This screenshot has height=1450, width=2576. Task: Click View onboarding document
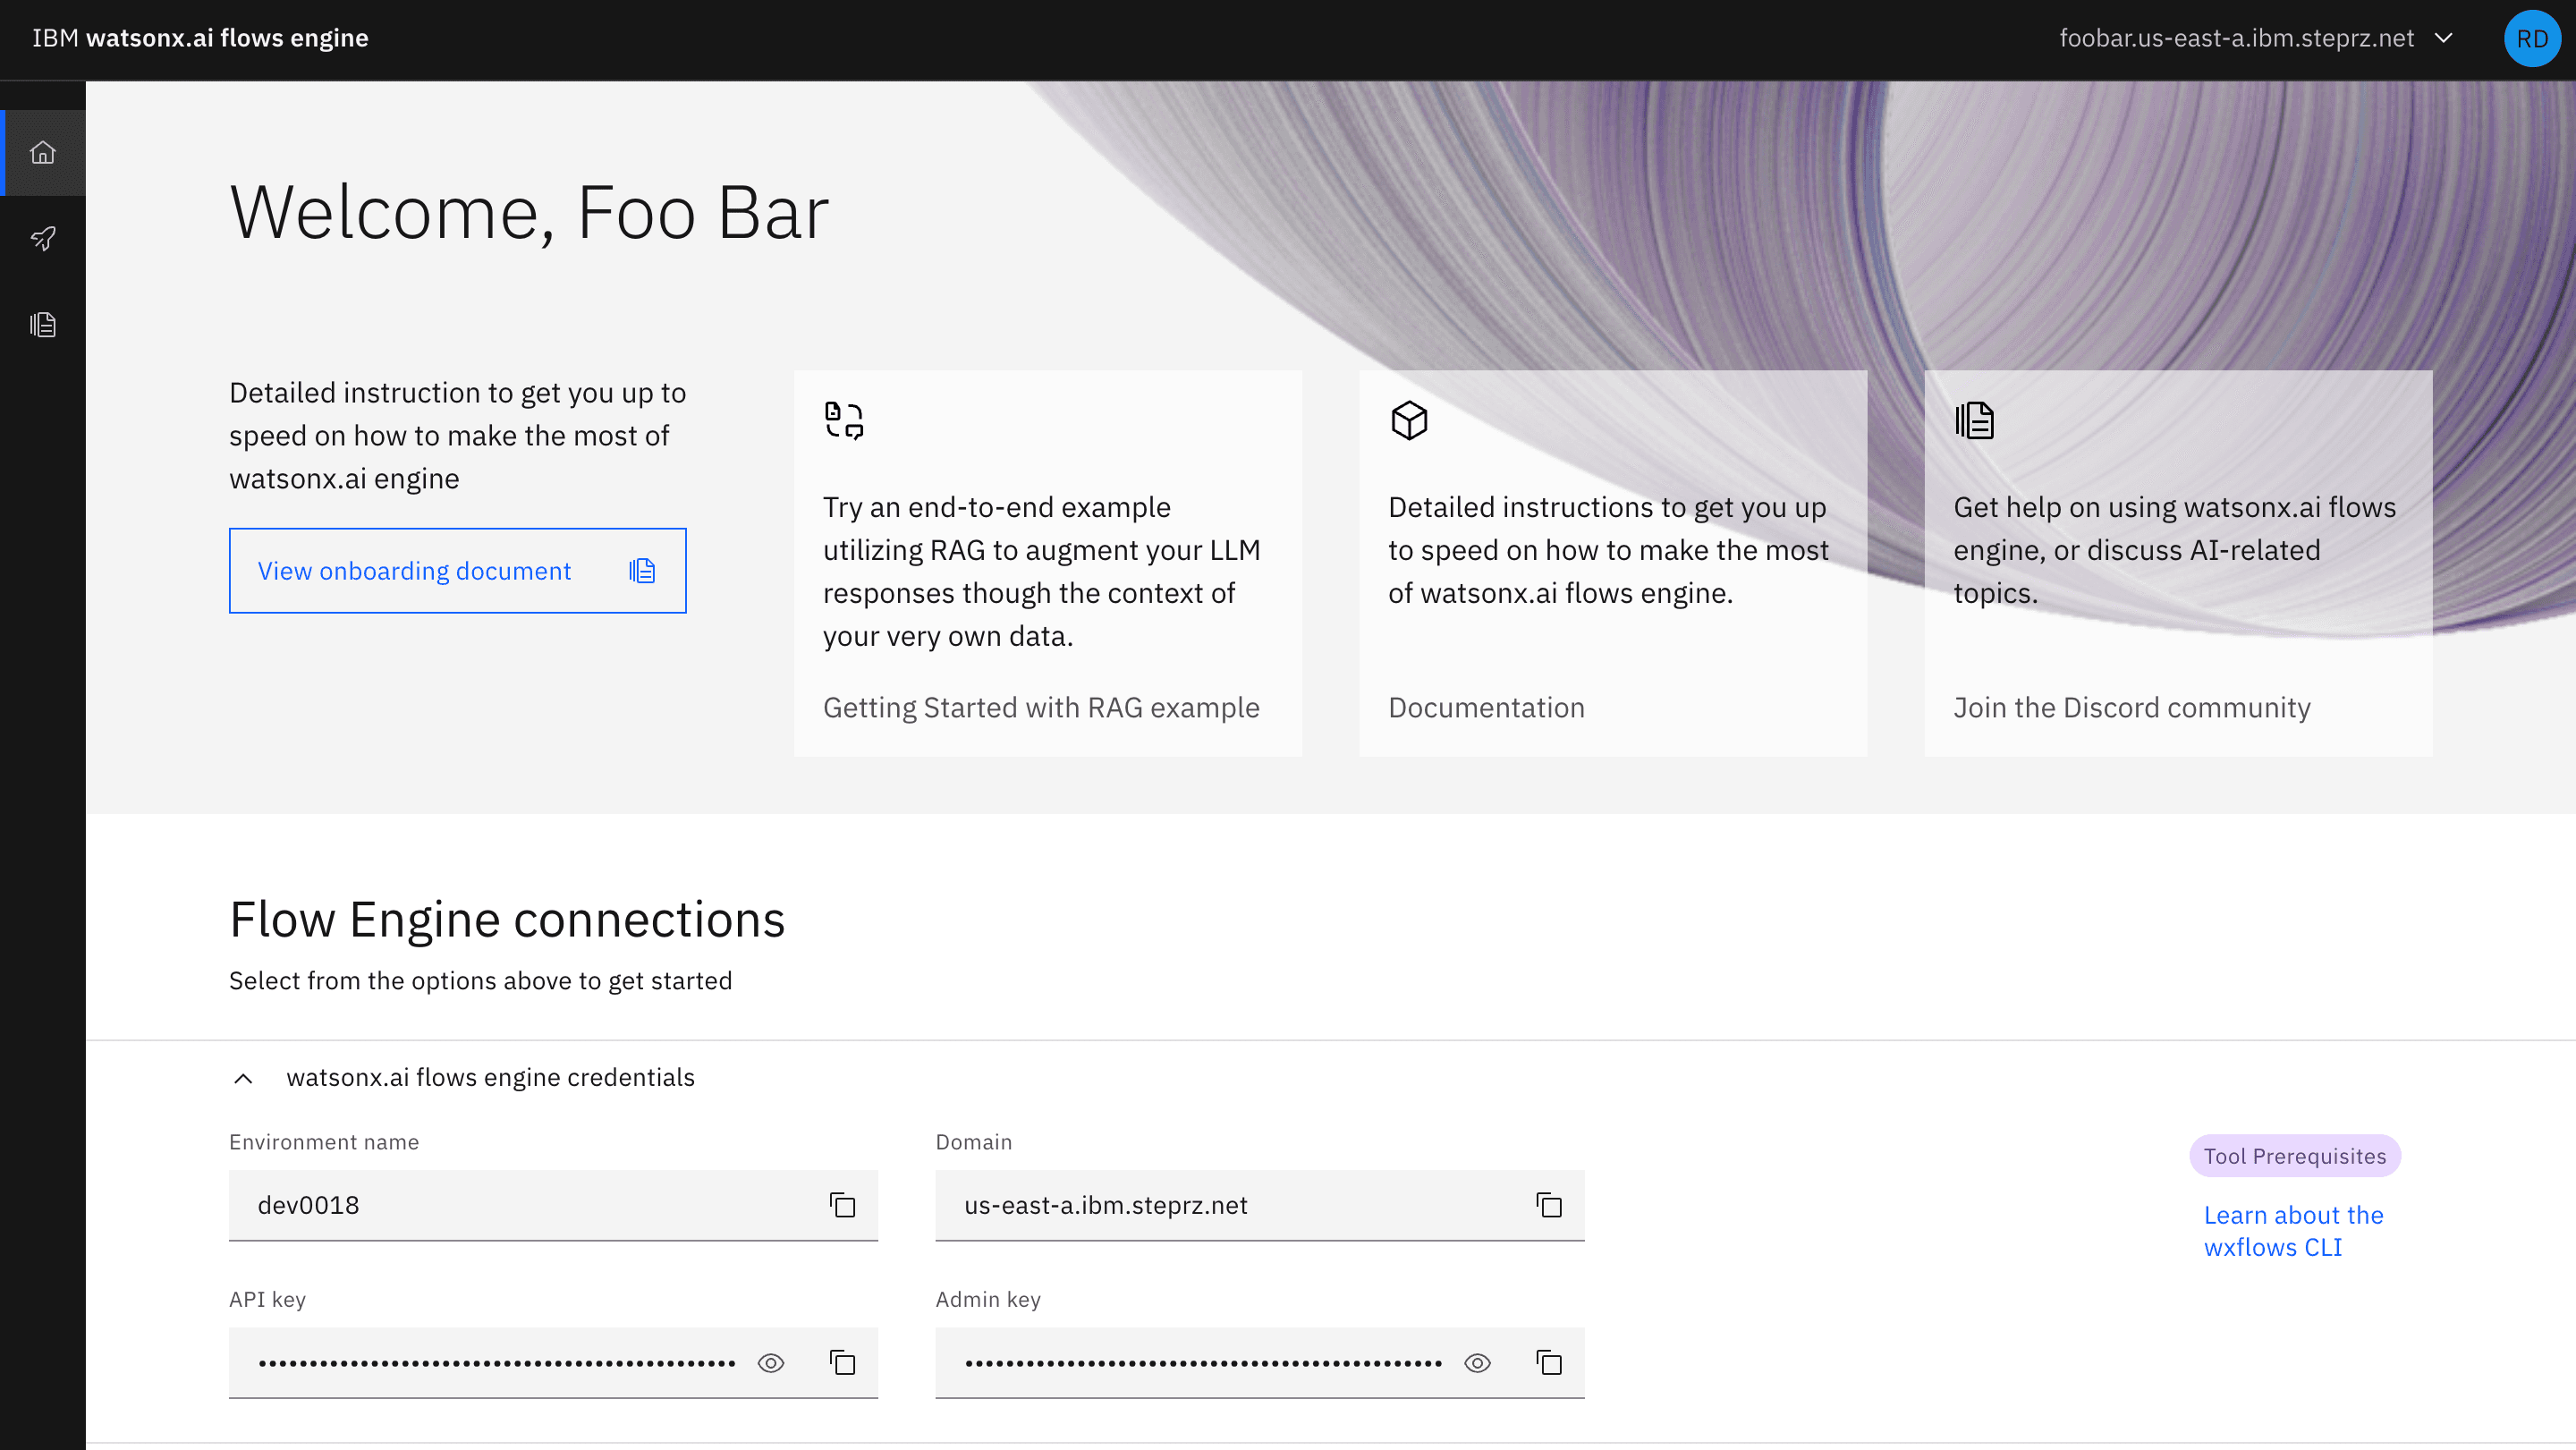(414, 570)
